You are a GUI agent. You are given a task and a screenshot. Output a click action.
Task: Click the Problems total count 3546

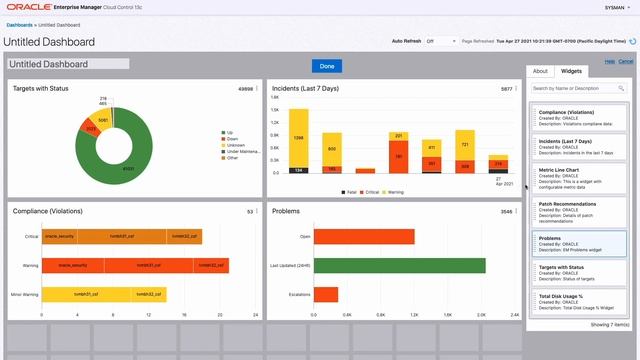tap(506, 211)
